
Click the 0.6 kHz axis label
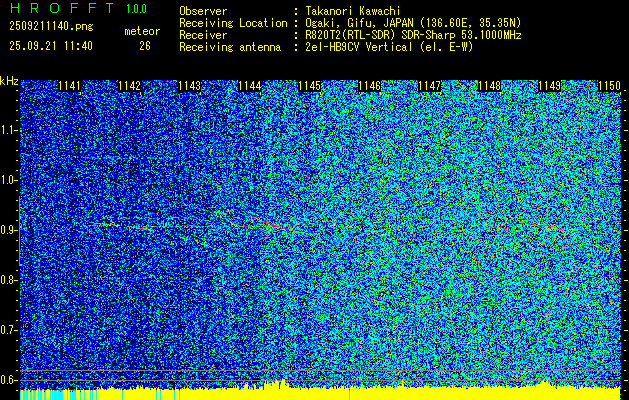(x=8, y=380)
